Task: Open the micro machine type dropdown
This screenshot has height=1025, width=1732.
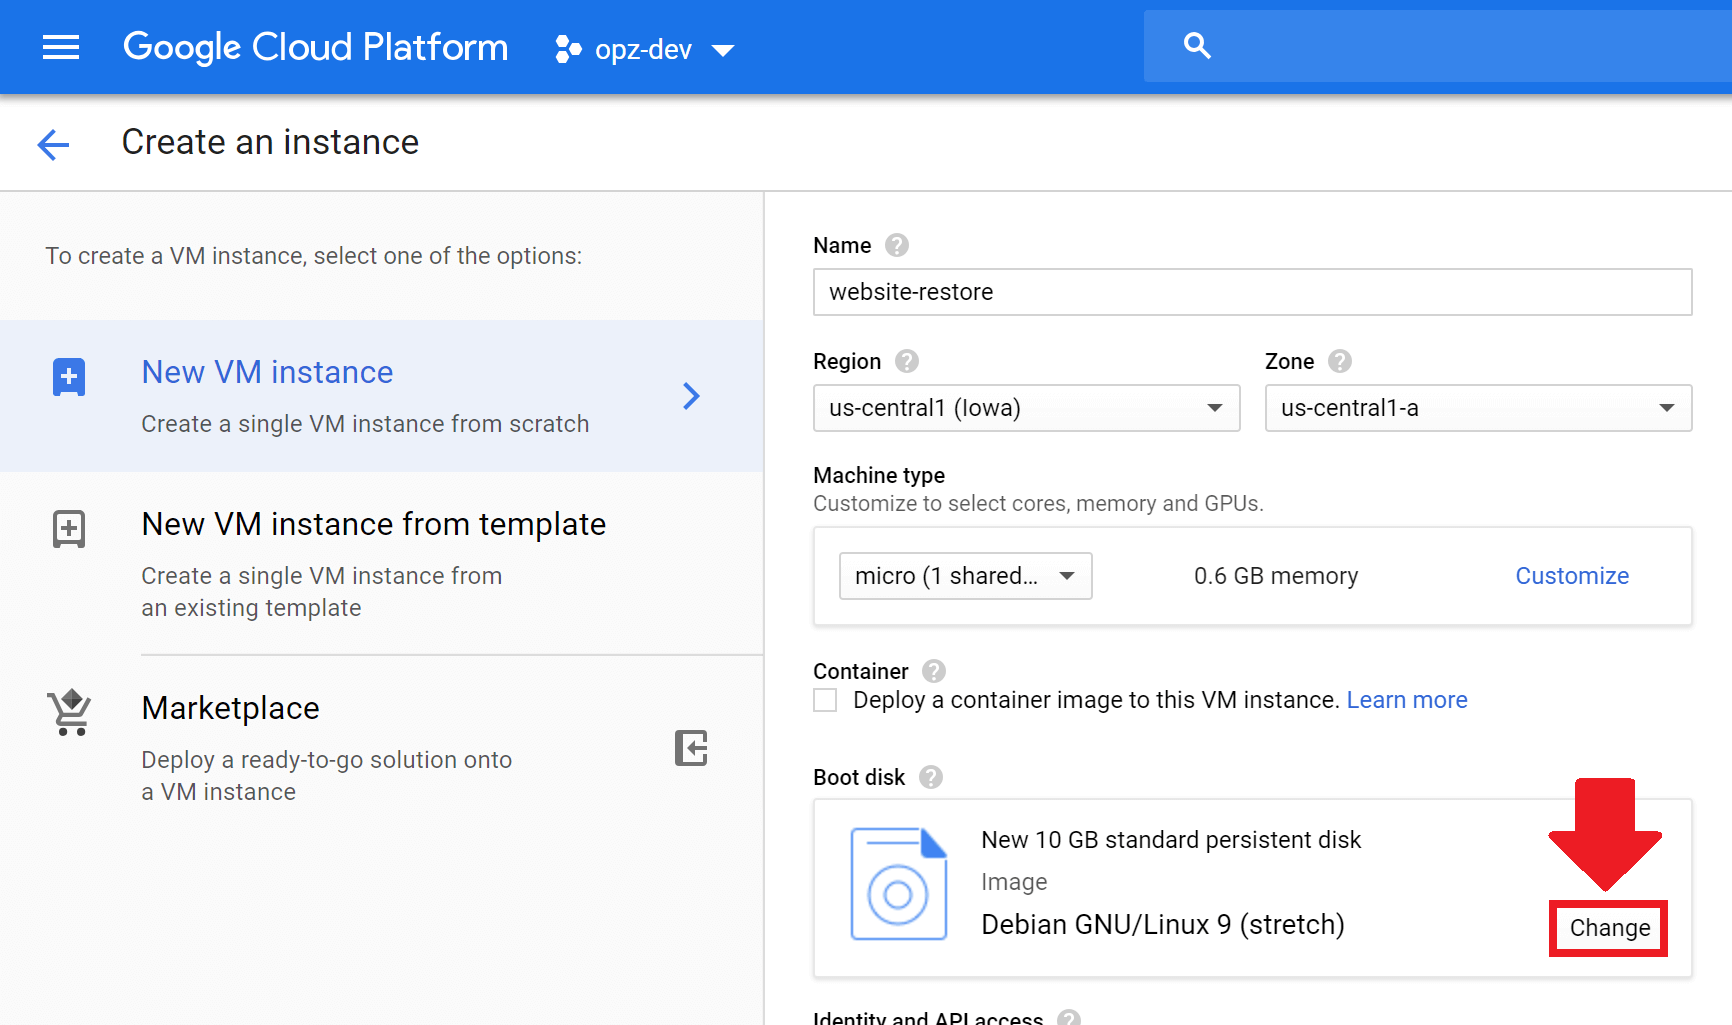Action: (965, 576)
